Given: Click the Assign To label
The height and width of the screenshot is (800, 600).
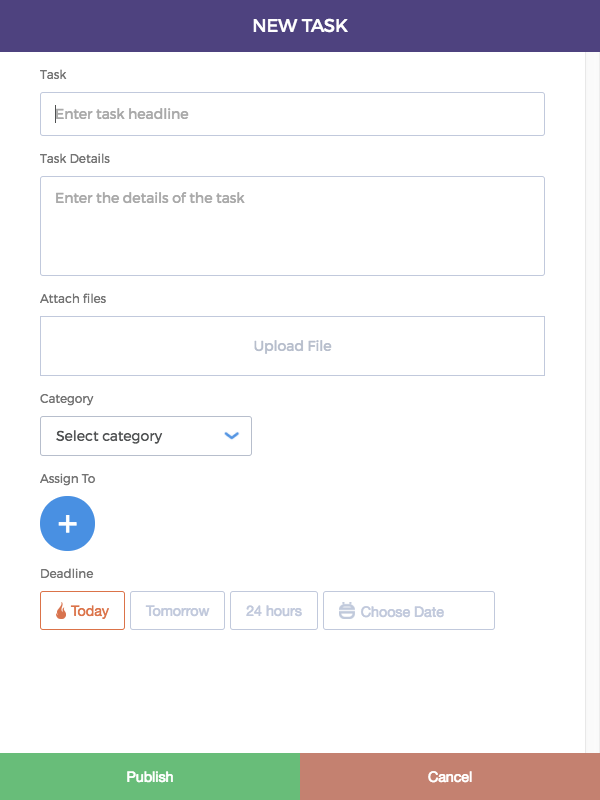Looking at the screenshot, I should coord(68,479).
